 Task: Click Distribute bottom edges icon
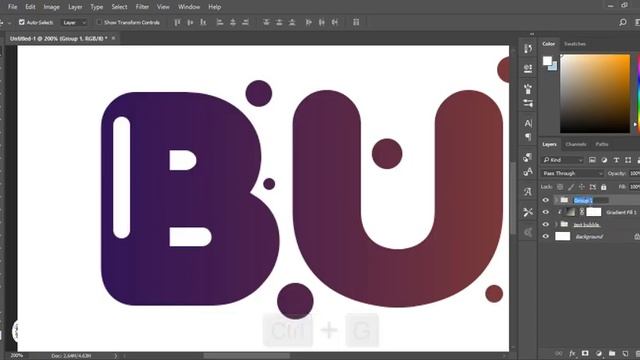[x=292, y=22]
